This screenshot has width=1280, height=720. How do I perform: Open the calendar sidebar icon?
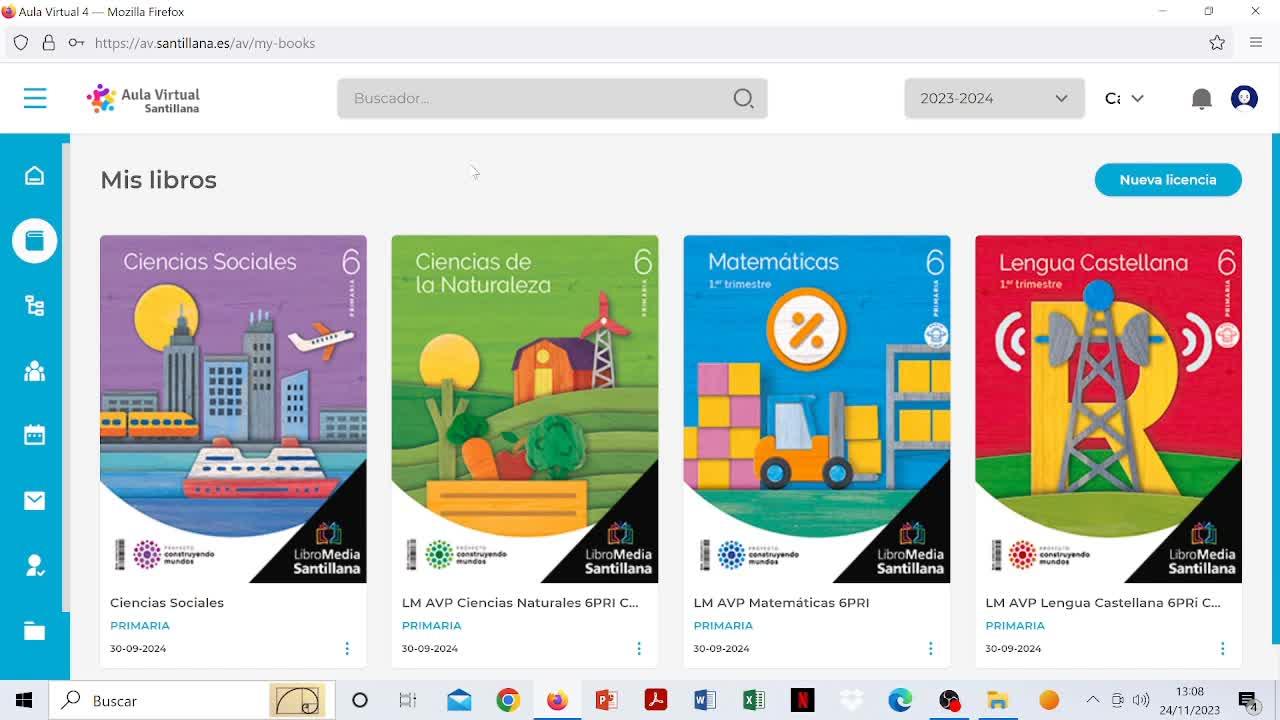35,435
